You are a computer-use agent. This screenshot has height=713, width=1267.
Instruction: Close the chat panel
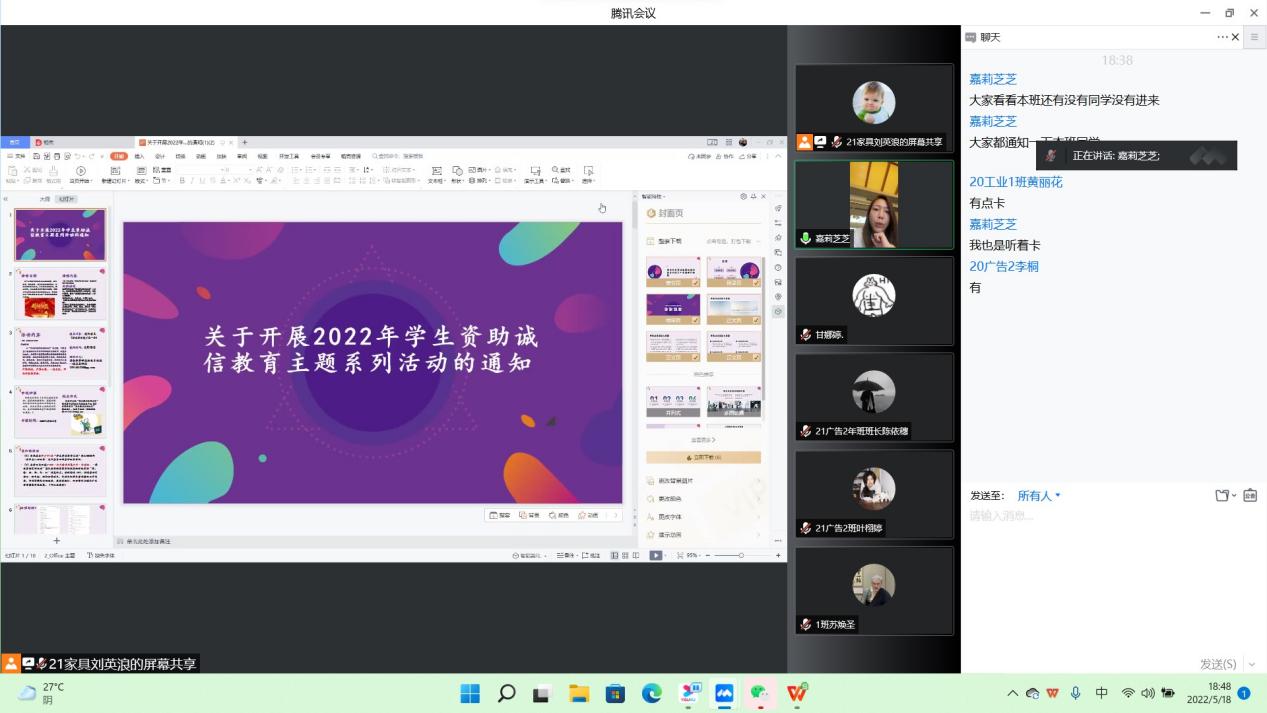(x=1236, y=37)
